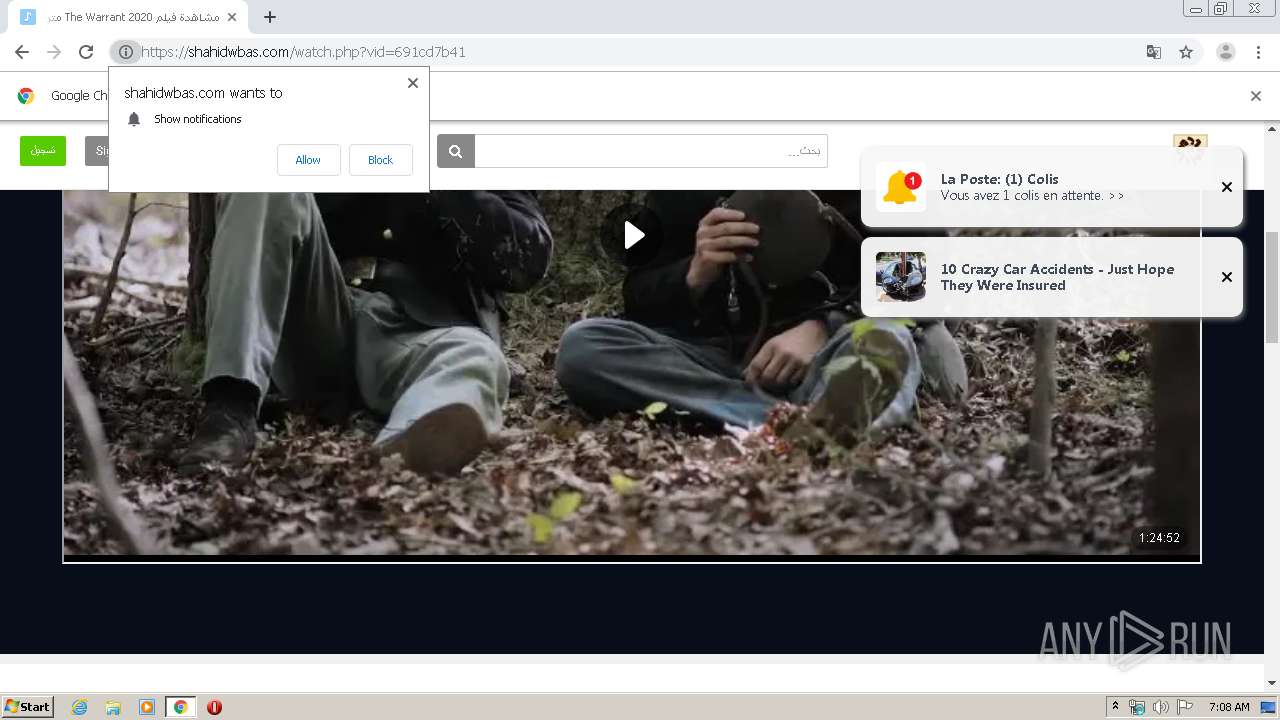Viewport: 1280px width, 720px height.
Task: Click the Translate page icon
Action: tap(1153, 52)
